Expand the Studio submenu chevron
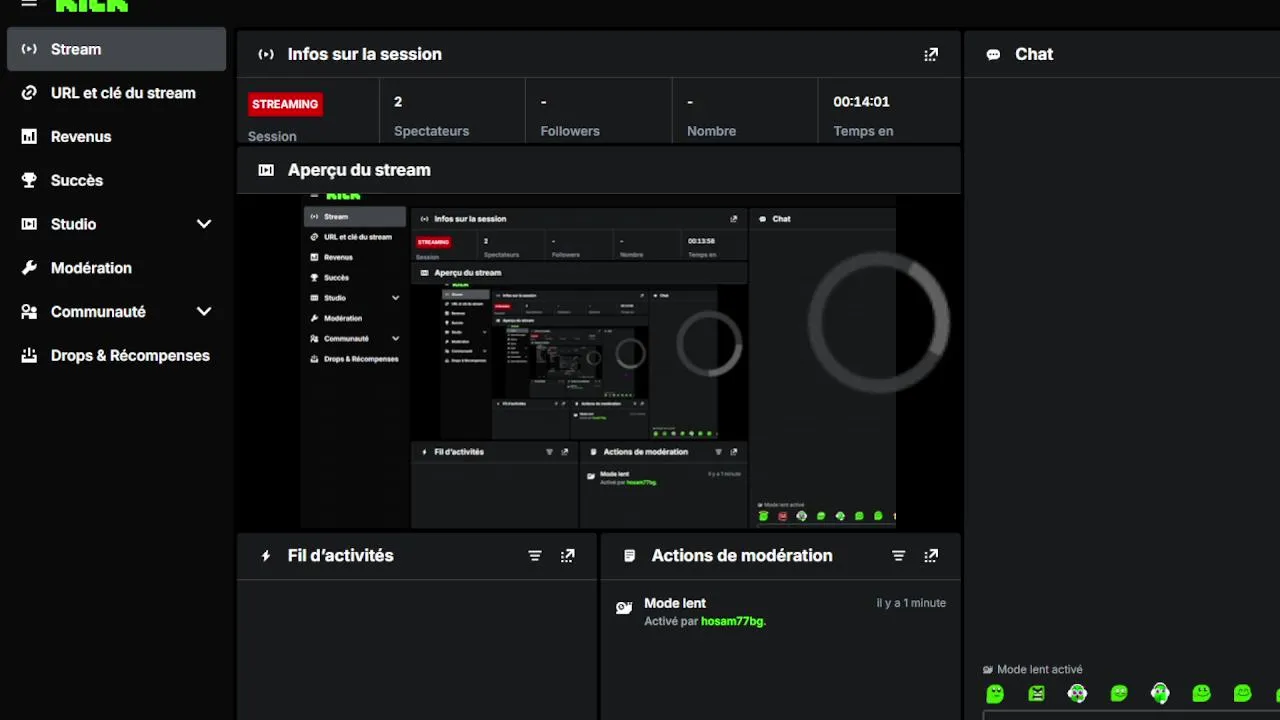 pyautogui.click(x=204, y=224)
